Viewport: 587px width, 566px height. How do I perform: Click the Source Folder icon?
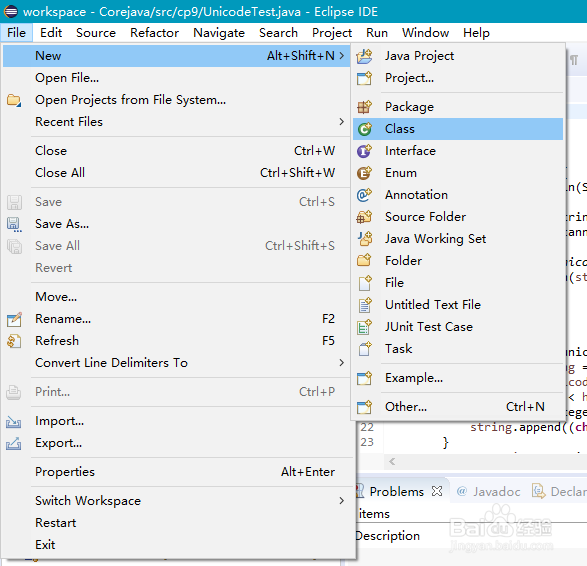coord(364,217)
